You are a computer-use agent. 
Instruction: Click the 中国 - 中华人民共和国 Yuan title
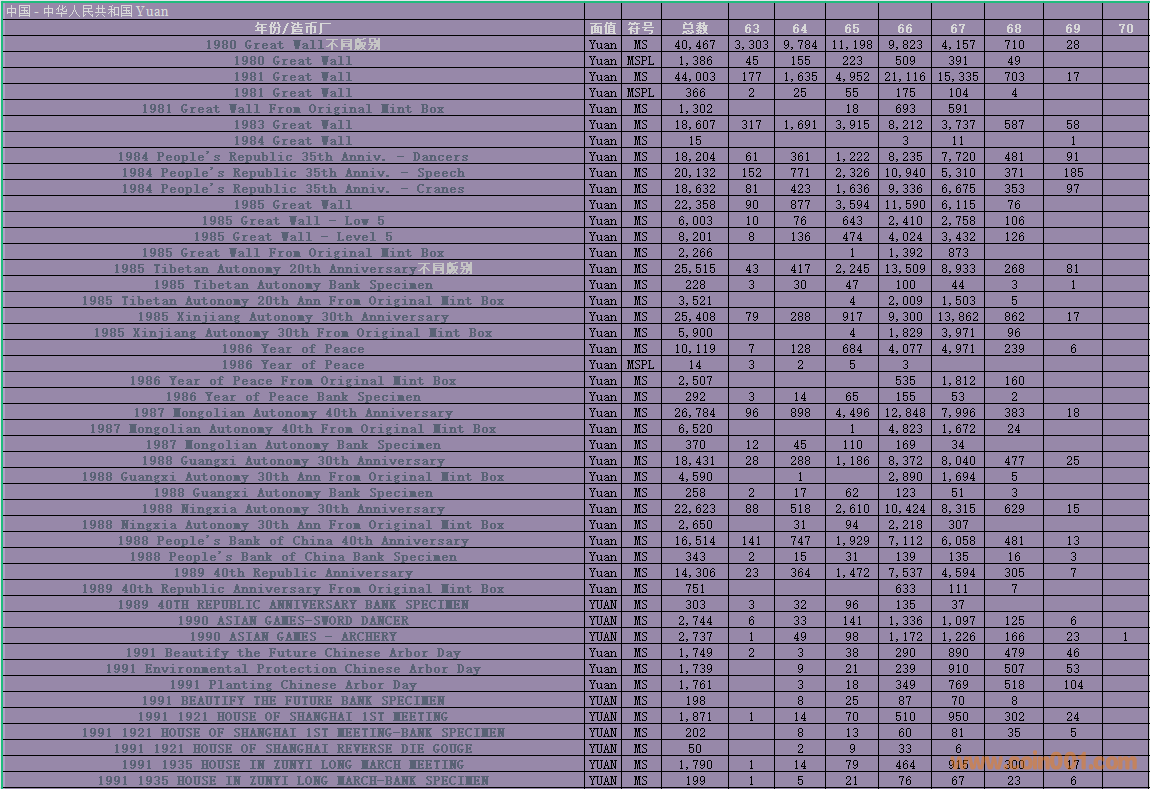(87, 11)
